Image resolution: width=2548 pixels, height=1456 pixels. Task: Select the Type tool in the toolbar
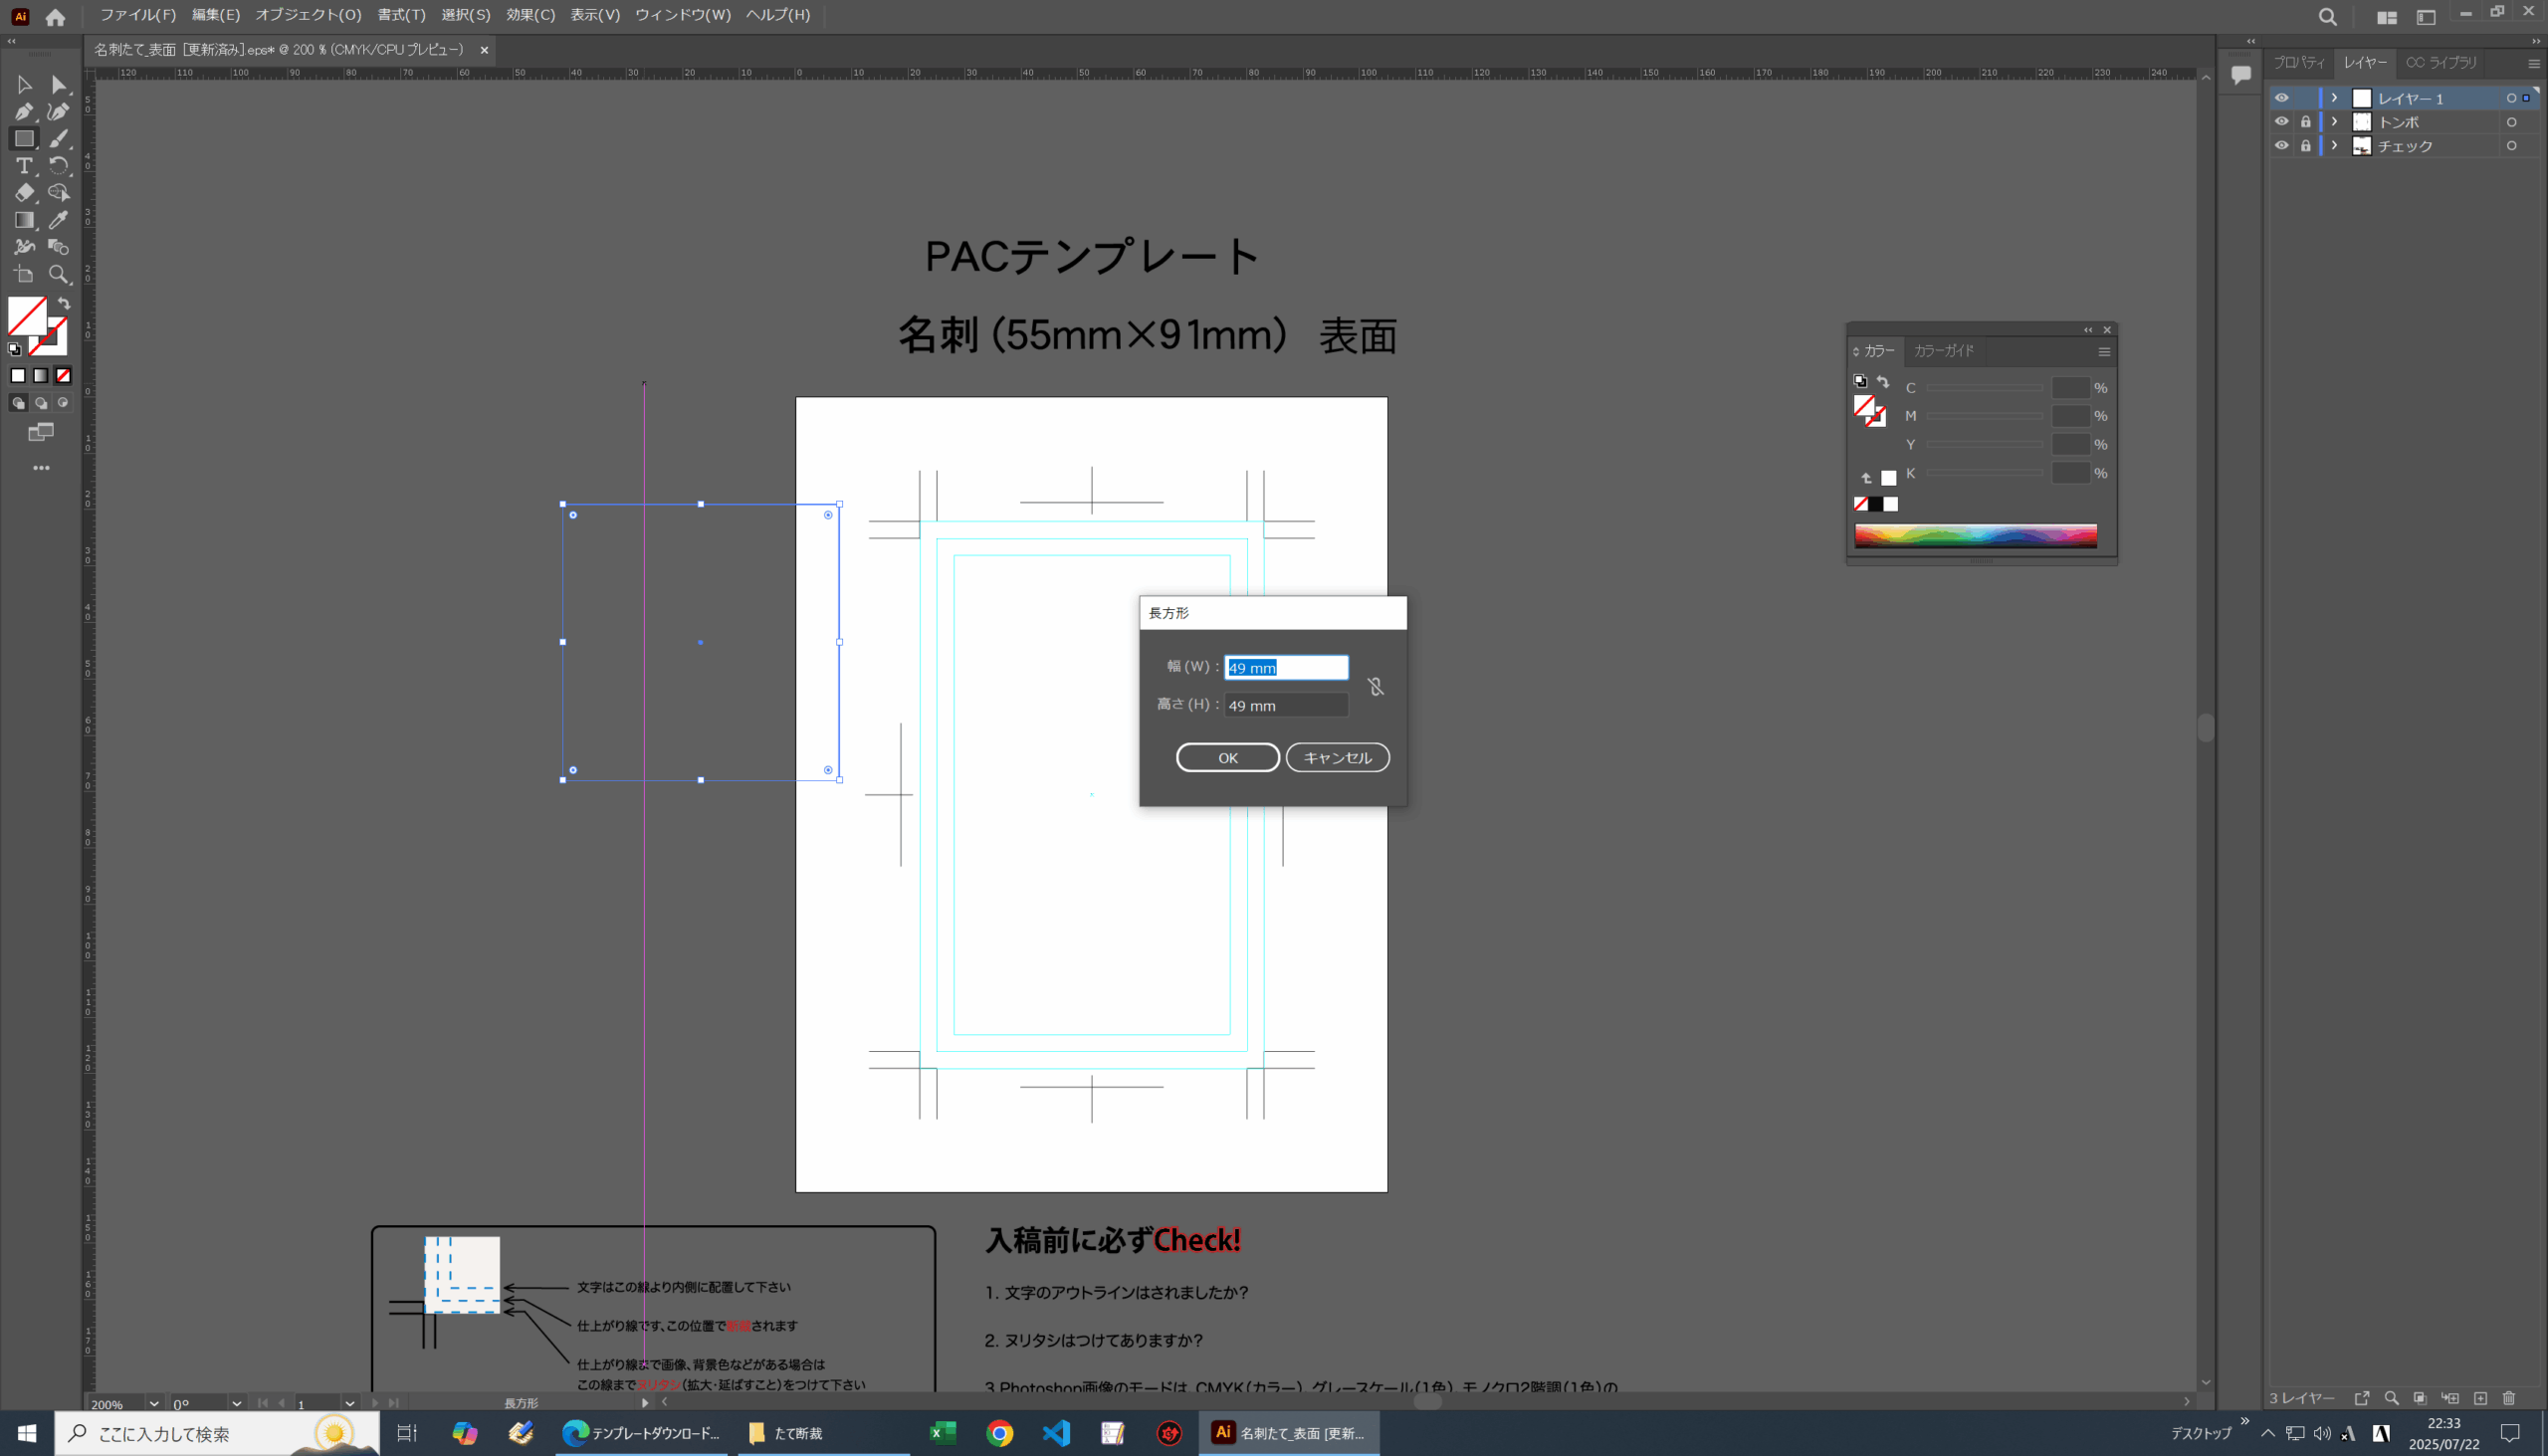[24, 166]
